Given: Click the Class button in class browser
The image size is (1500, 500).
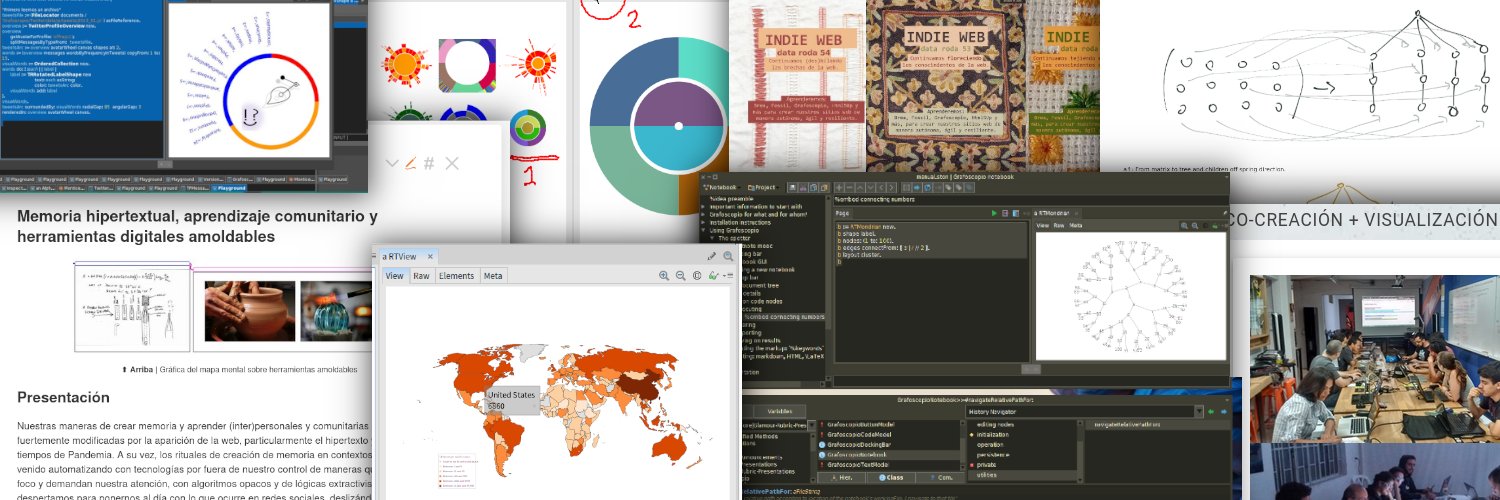Looking at the screenshot, I should [x=891, y=477].
